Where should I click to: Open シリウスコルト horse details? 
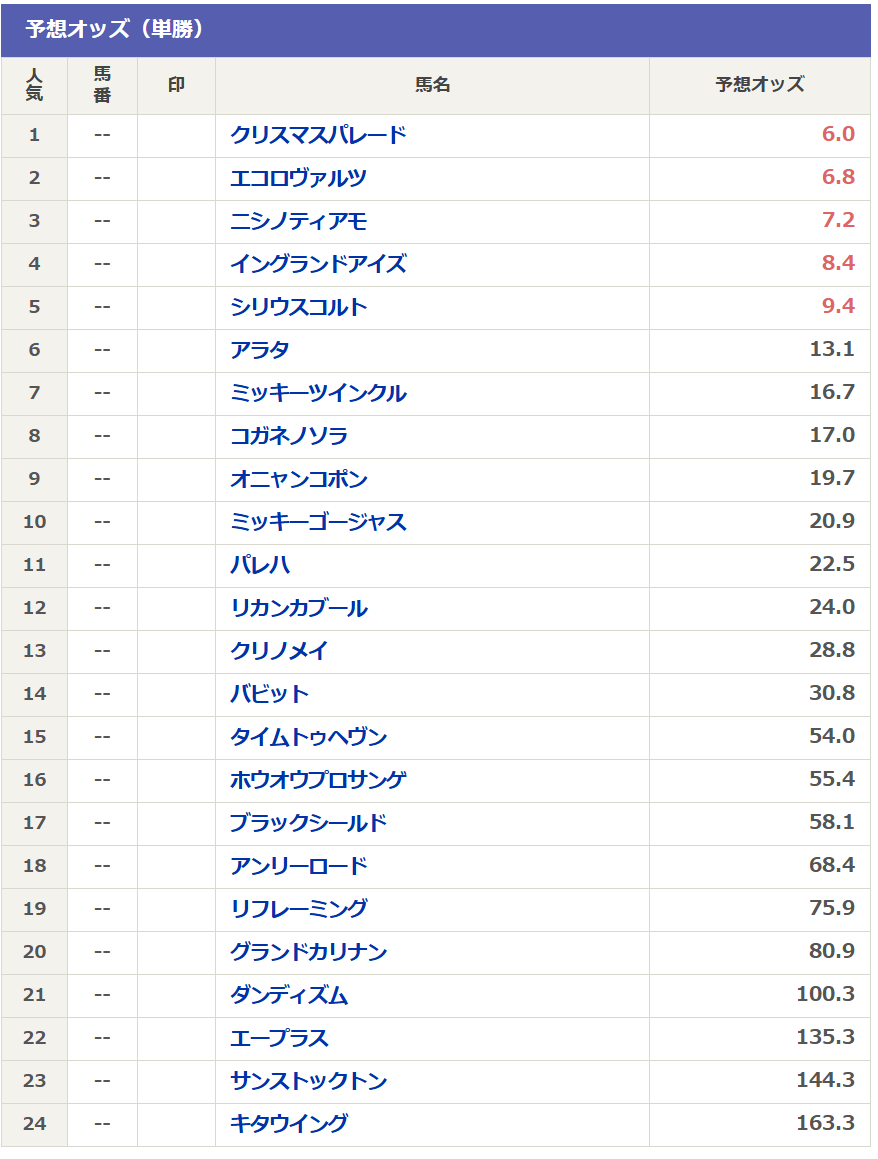coord(298,307)
